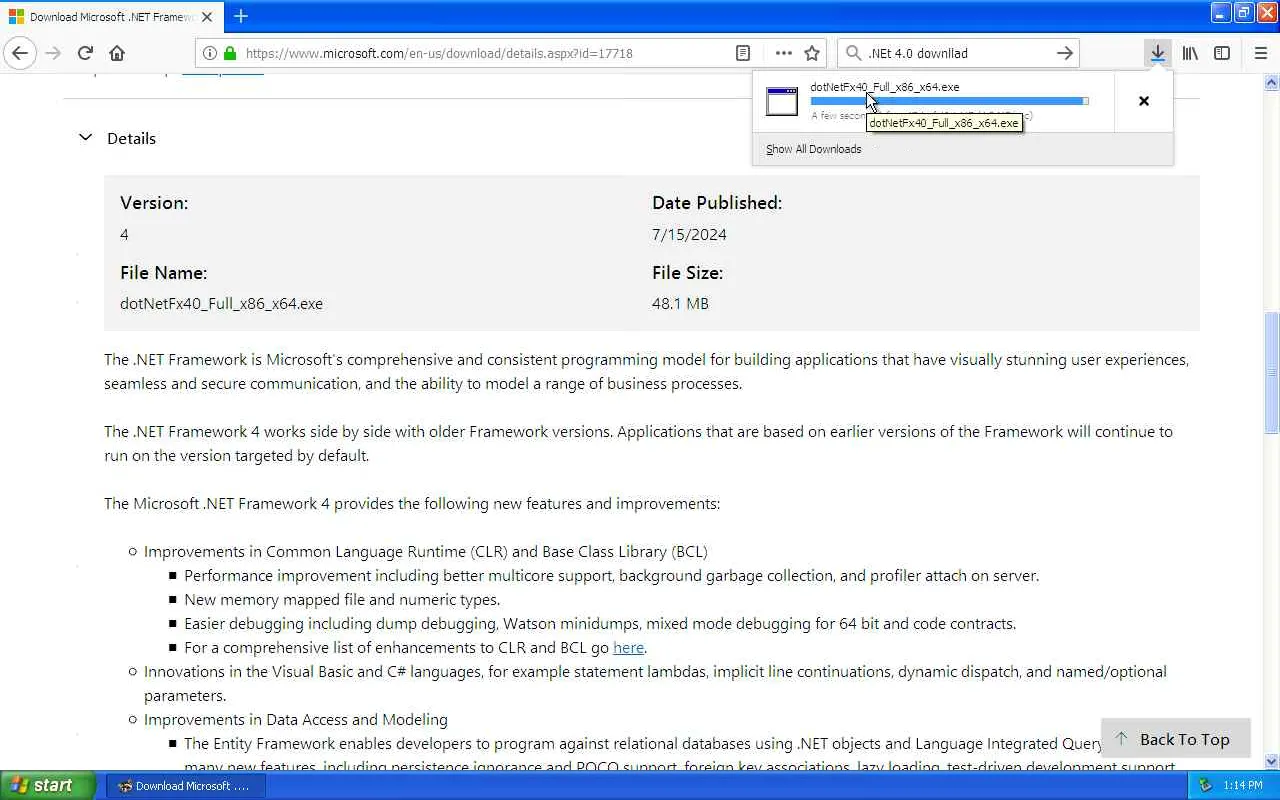Cancel the dotNetFx40 download

pos(1144,101)
